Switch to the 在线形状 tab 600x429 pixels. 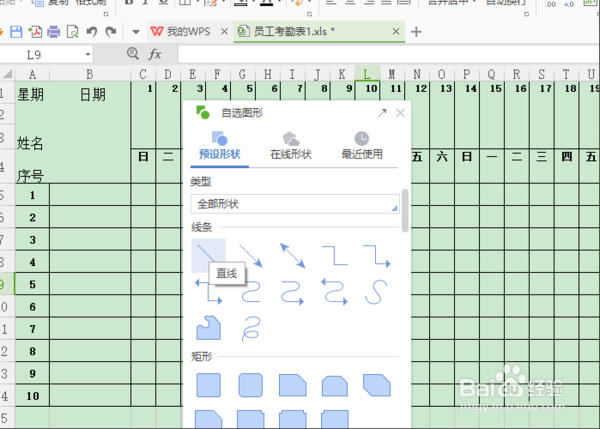click(291, 146)
